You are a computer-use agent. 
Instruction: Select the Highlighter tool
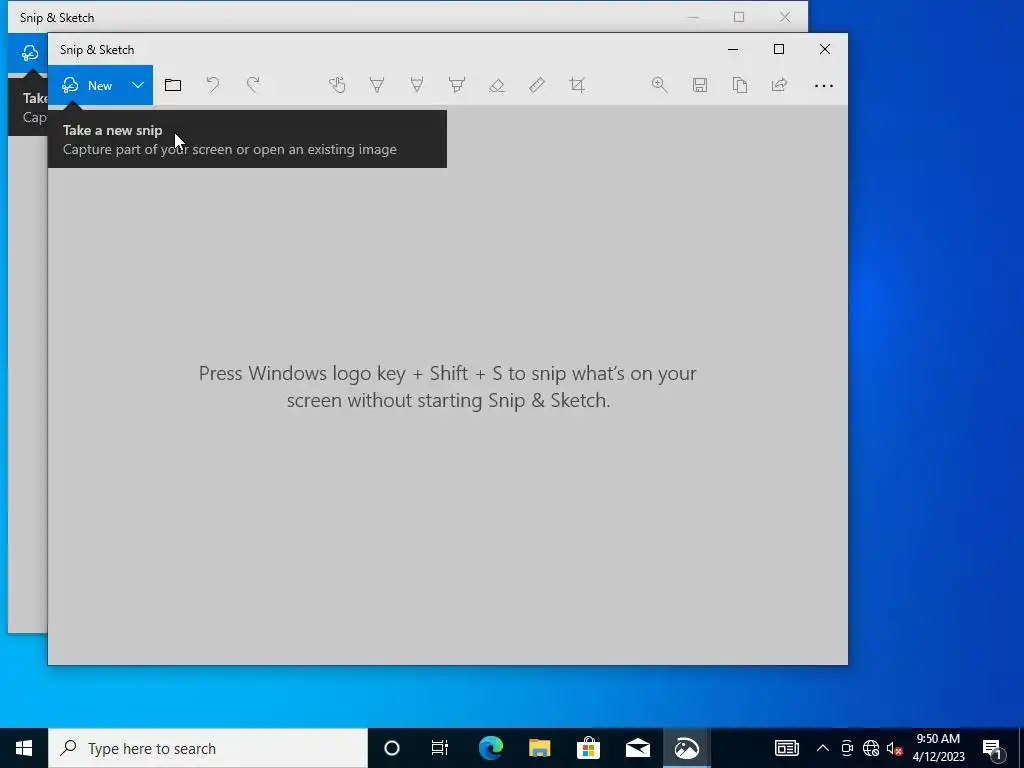(457, 85)
